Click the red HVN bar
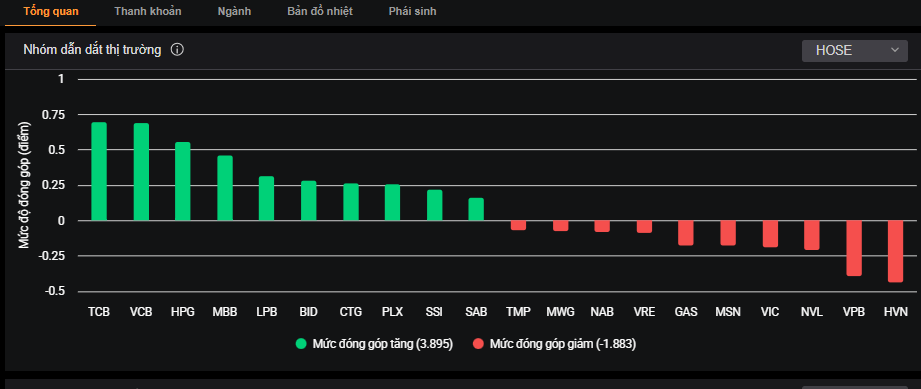Image resolution: width=921 pixels, height=389 pixels. (x=895, y=251)
